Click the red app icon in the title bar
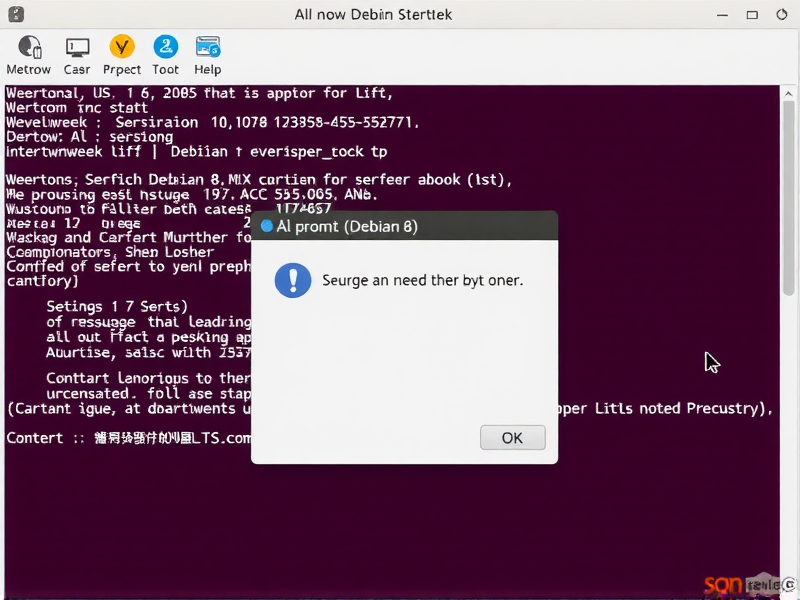The image size is (800, 600). pos(14,14)
